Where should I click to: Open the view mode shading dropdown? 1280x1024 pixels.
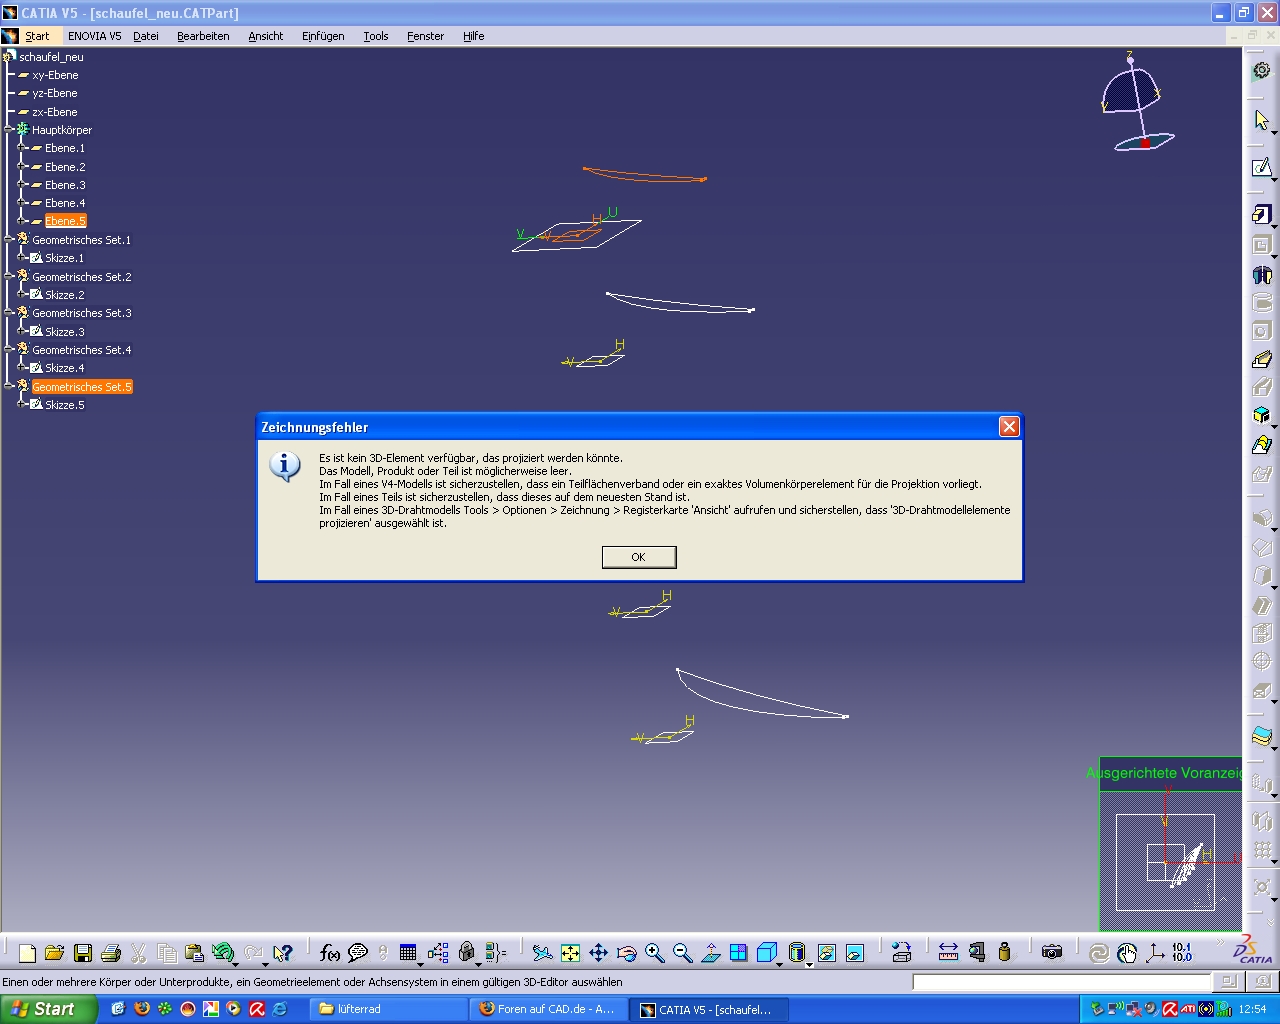click(x=809, y=963)
